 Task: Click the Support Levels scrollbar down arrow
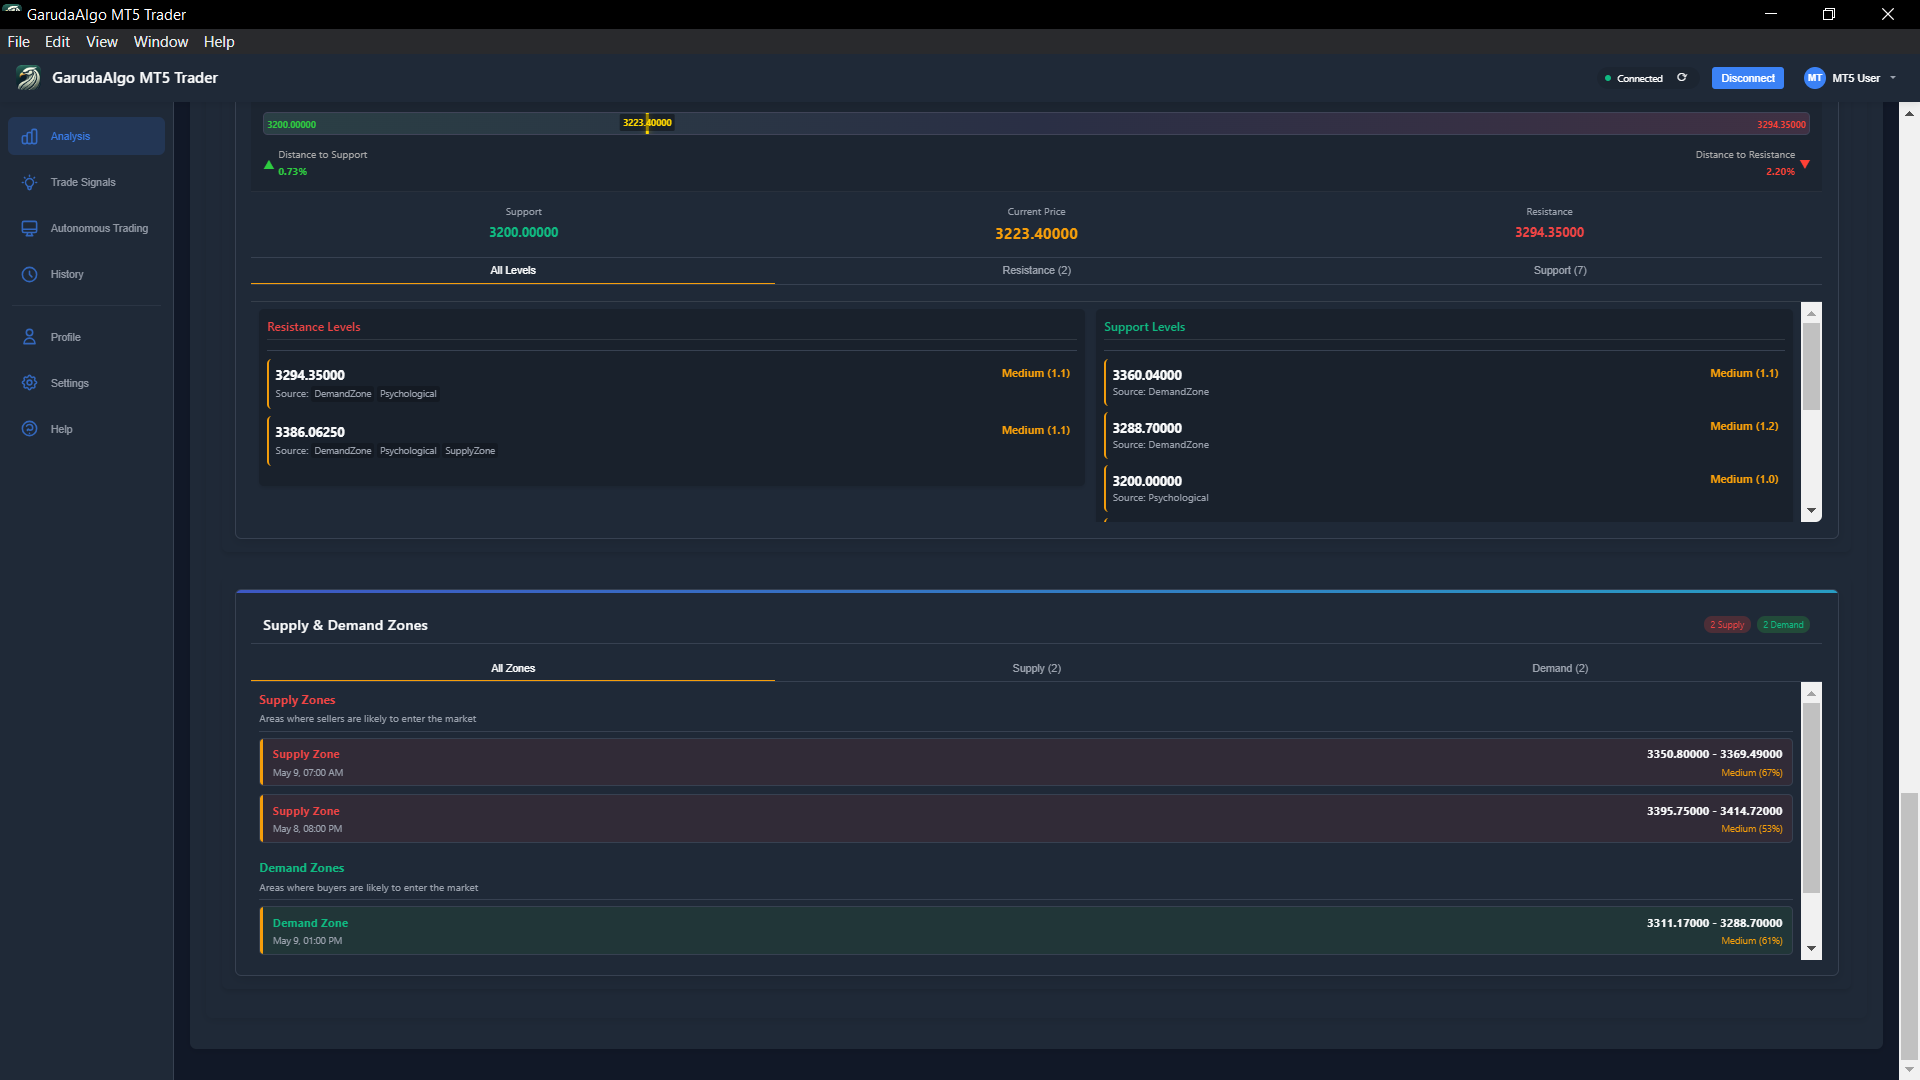pos(1811,511)
